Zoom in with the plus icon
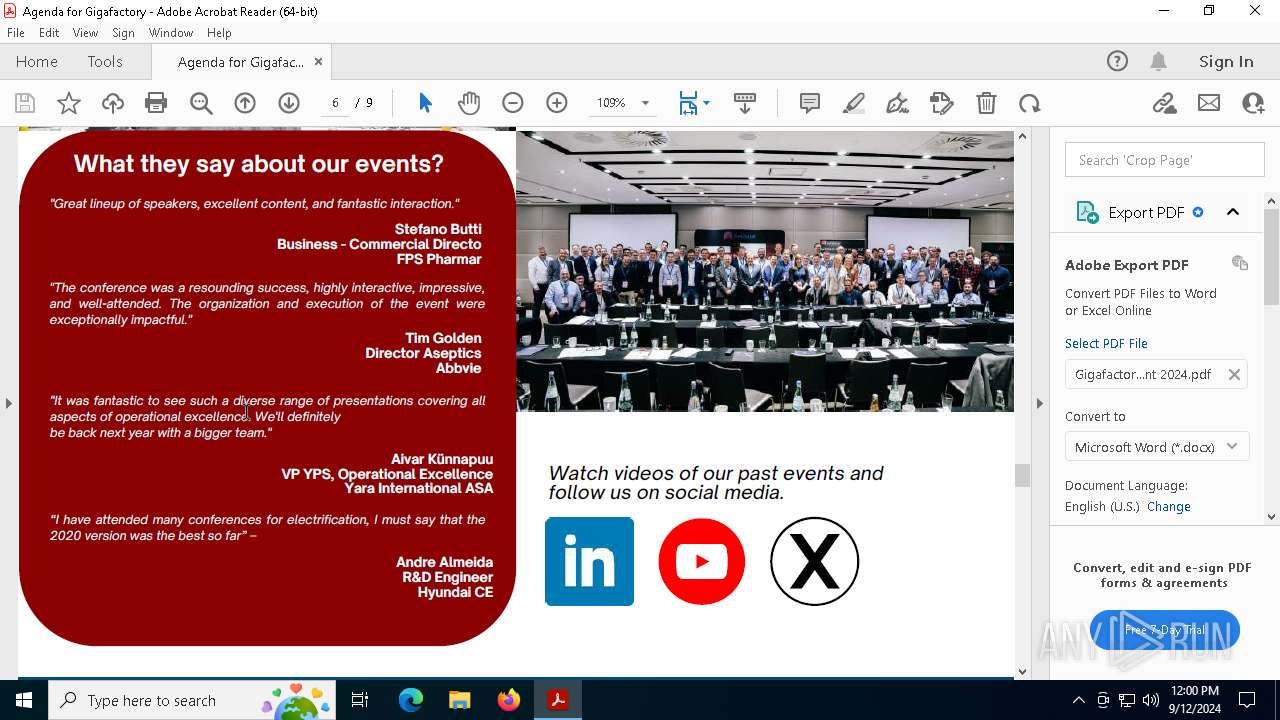The height and width of the screenshot is (720, 1280). pos(557,103)
